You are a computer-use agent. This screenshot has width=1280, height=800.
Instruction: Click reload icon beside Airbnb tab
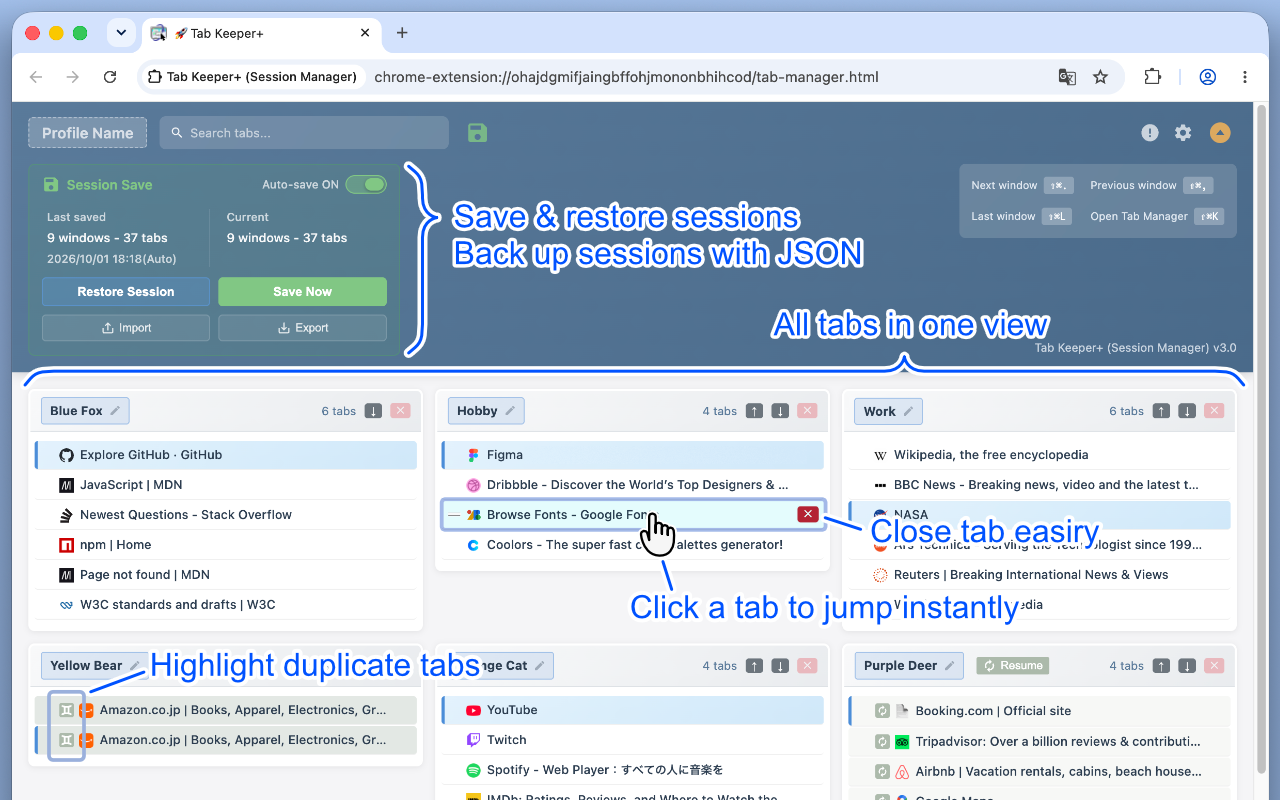[882, 772]
